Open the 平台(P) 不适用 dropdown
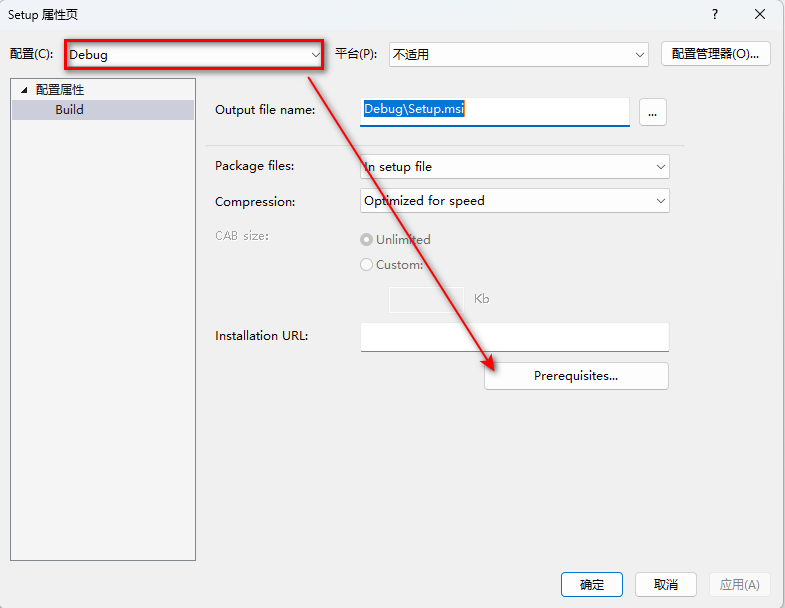 (x=518, y=54)
